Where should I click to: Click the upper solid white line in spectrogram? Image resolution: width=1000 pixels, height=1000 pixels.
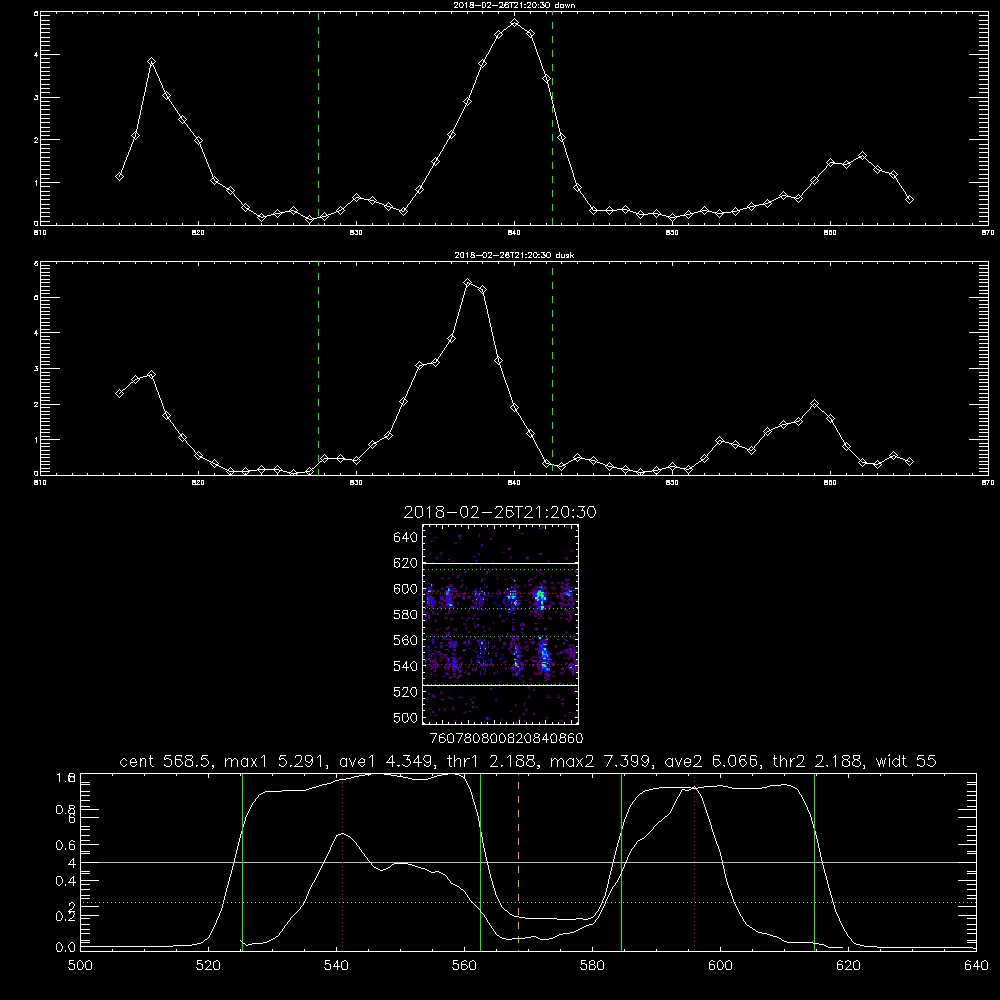pos(501,563)
